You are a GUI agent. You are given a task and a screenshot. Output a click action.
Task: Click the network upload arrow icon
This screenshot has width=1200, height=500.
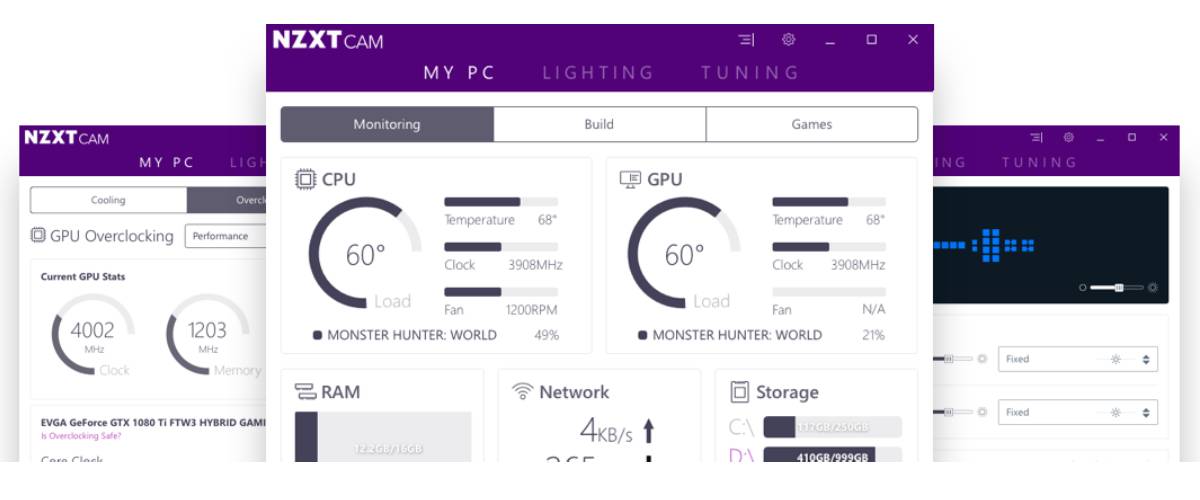coord(648,431)
